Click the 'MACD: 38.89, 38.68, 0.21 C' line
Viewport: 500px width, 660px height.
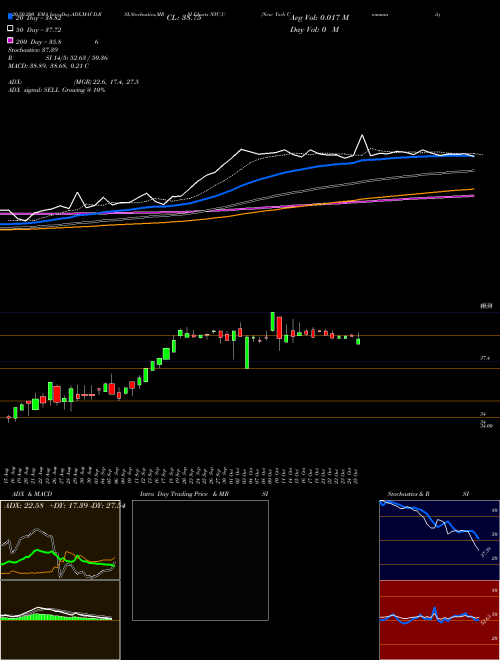pyautogui.click(x=48, y=66)
